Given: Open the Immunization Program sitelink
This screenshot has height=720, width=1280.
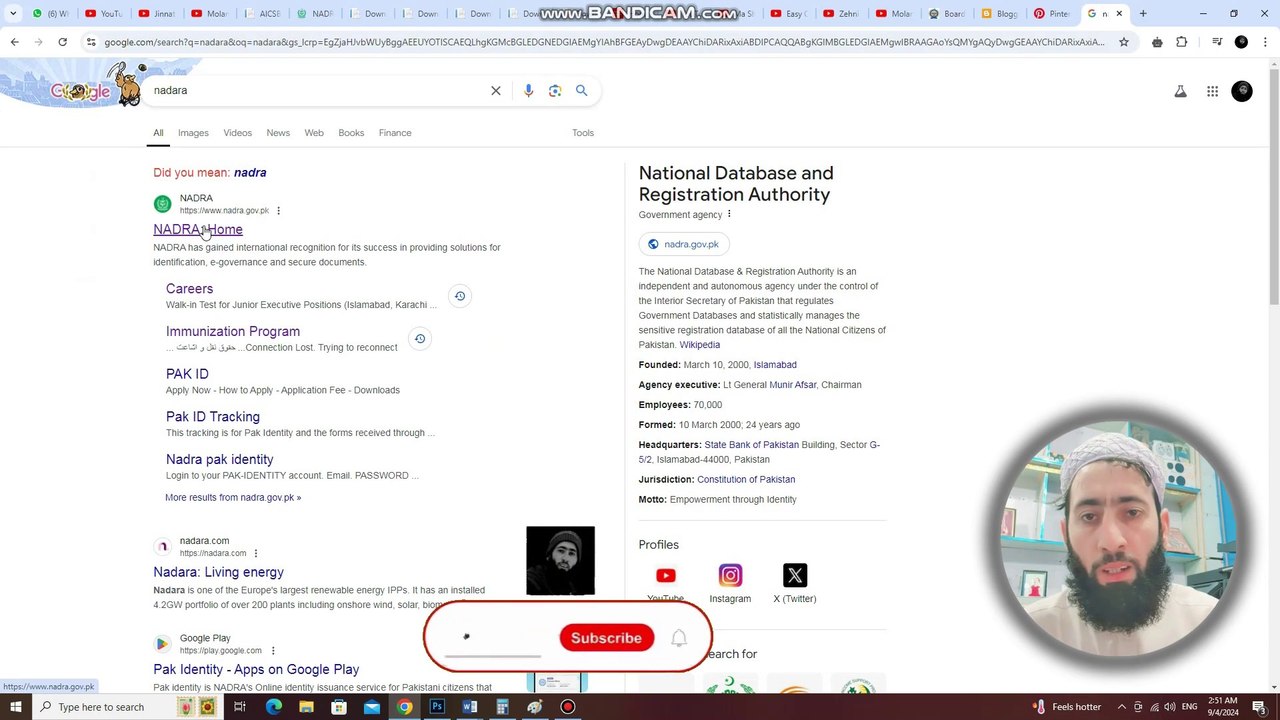Looking at the screenshot, I should (233, 332).
